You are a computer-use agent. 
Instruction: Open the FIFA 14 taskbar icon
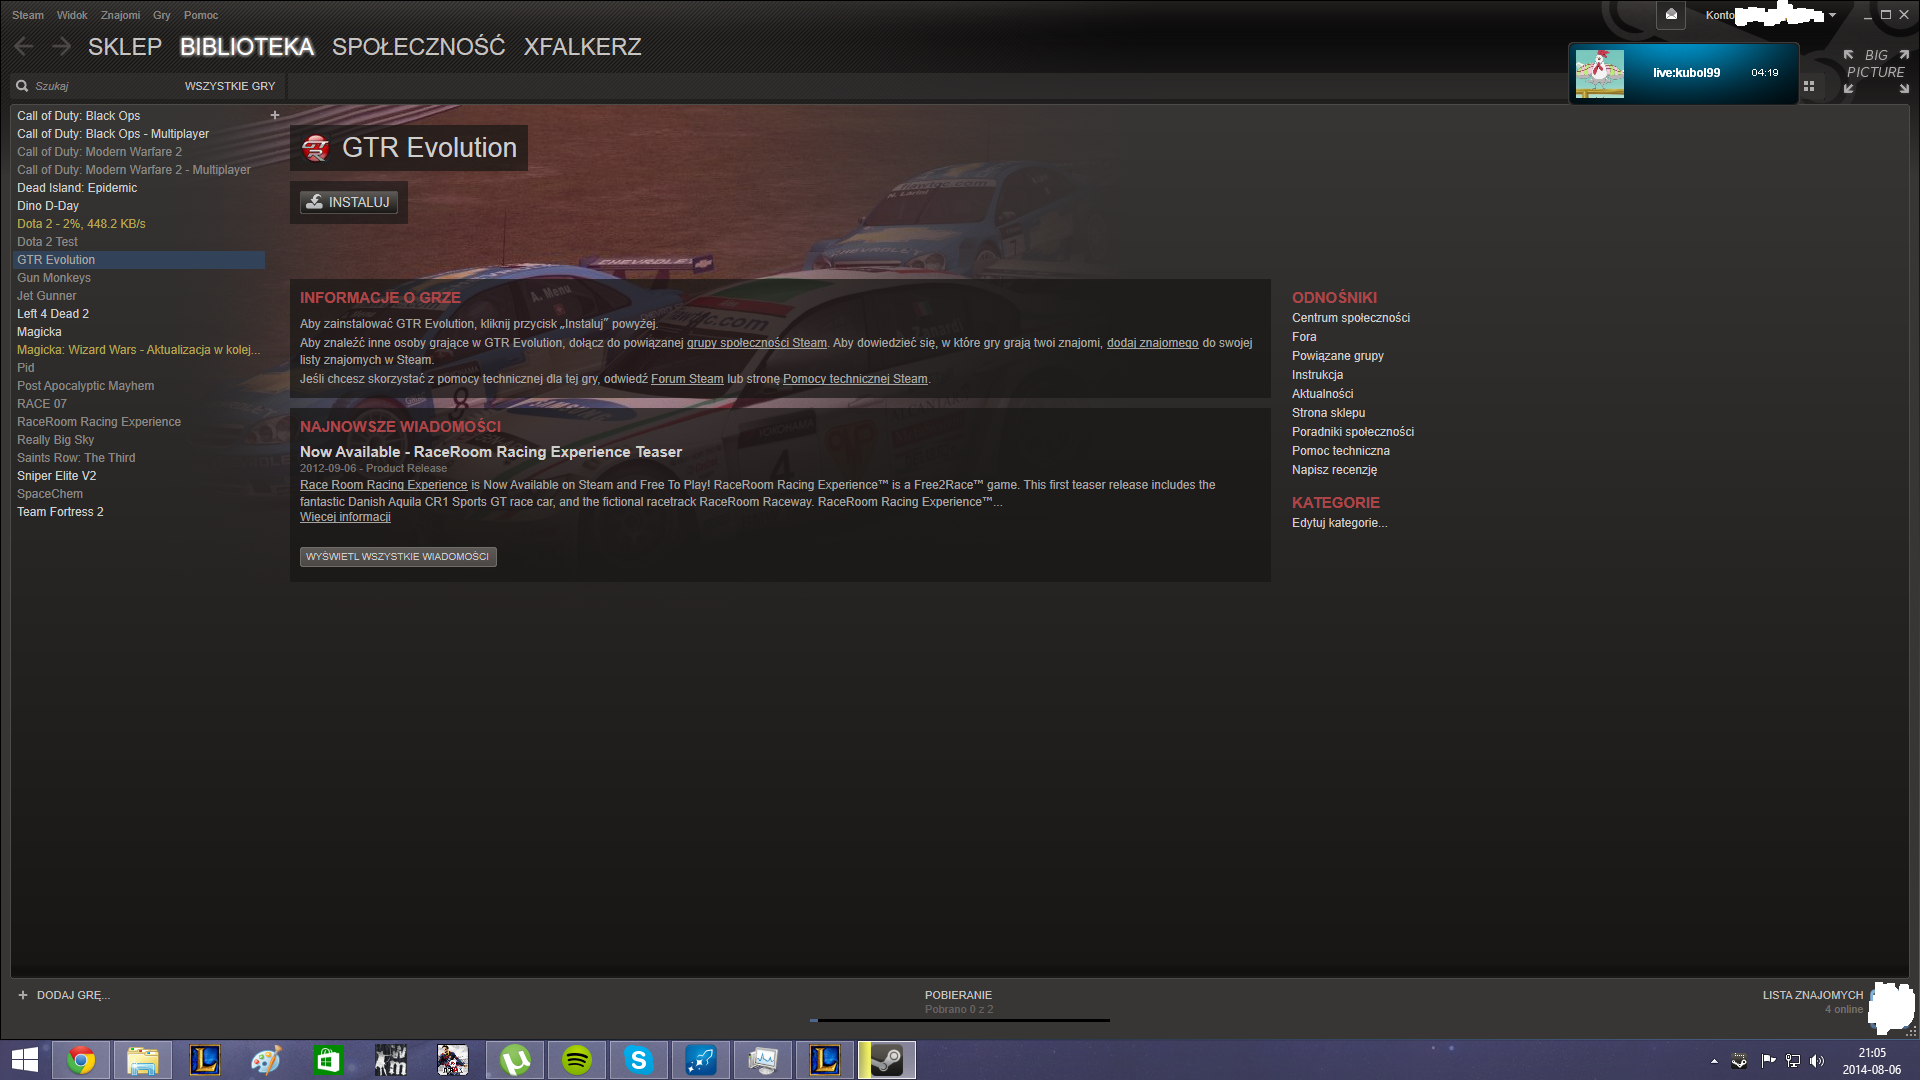453,1060
